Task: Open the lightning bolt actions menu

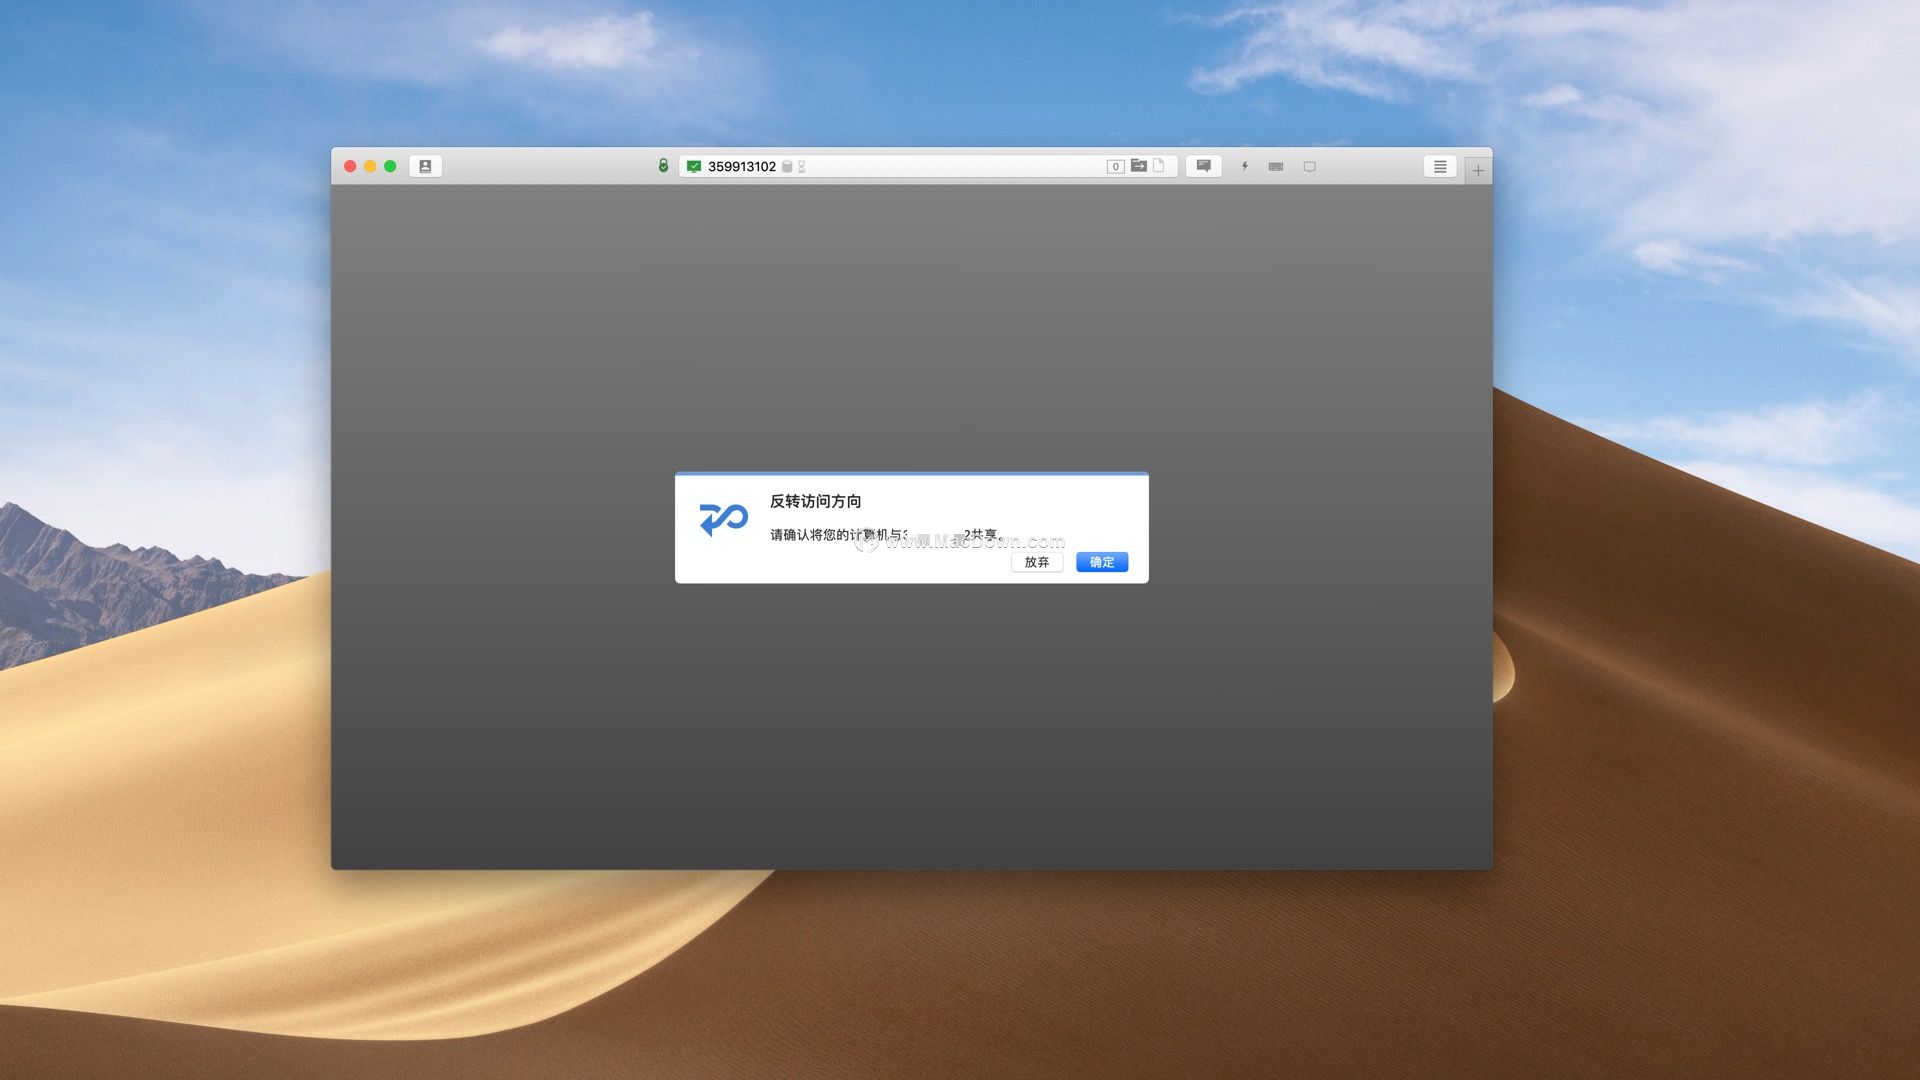Action: pyautogui.click(x=1245, y=166)
